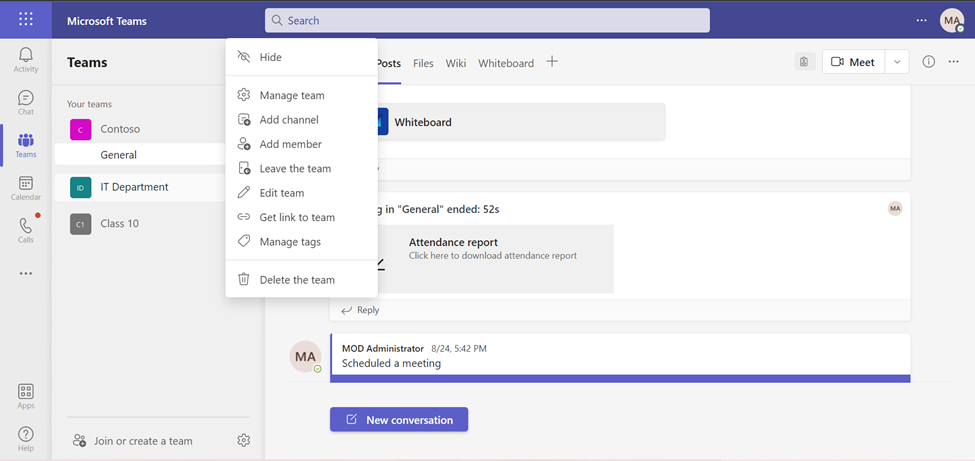Open the Activity feed

click(x=25, y=60)
